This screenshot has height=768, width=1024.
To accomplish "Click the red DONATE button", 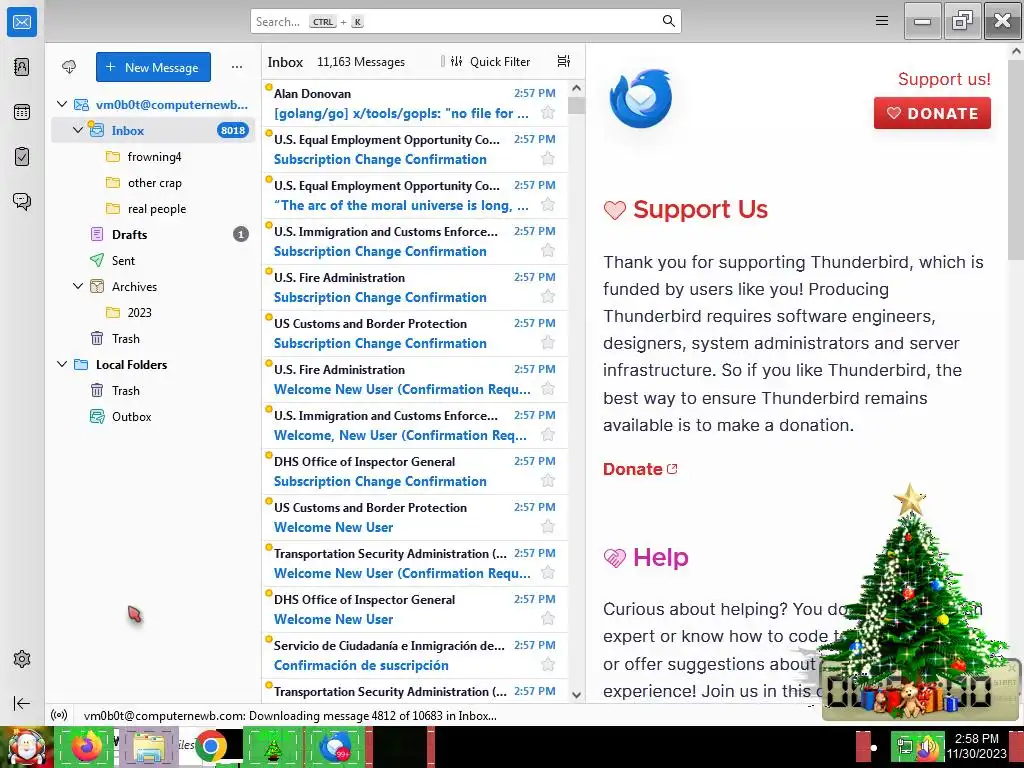I will 932,113.
